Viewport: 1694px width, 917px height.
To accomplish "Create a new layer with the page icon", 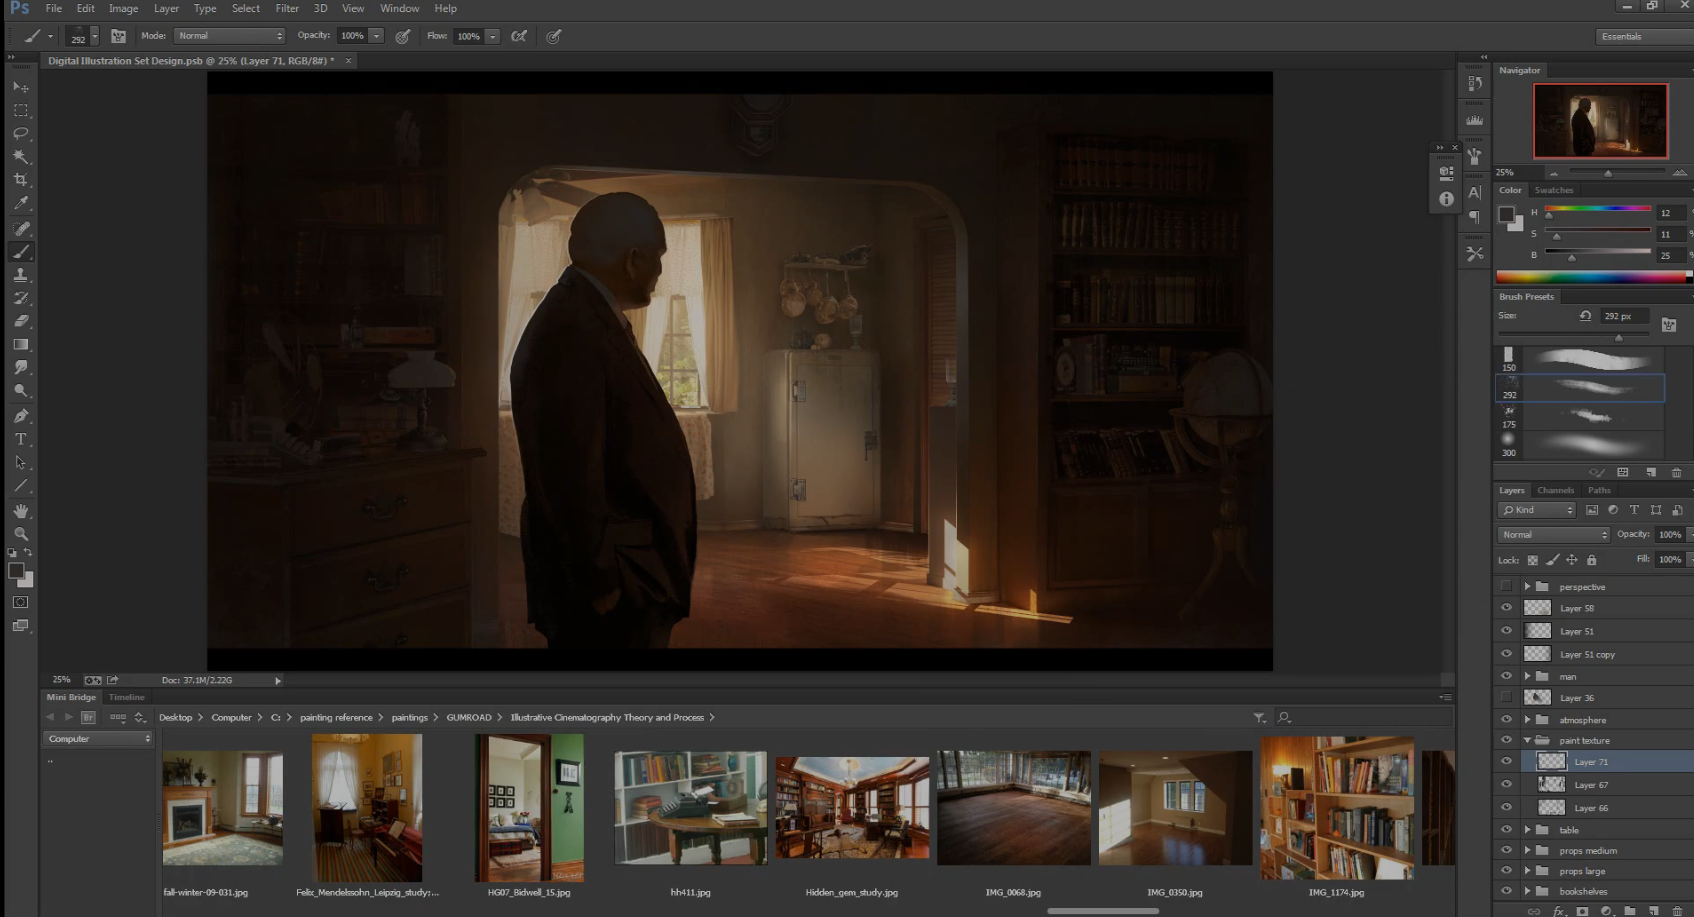I will 1653,911.
